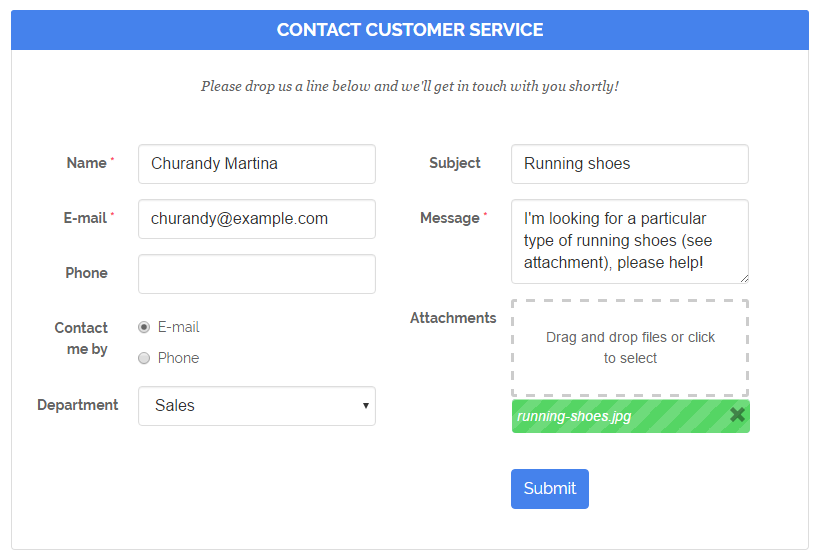Focus the empty Phone field
The width and height of the screenshot is (820, 560).
tap(257, 274)
